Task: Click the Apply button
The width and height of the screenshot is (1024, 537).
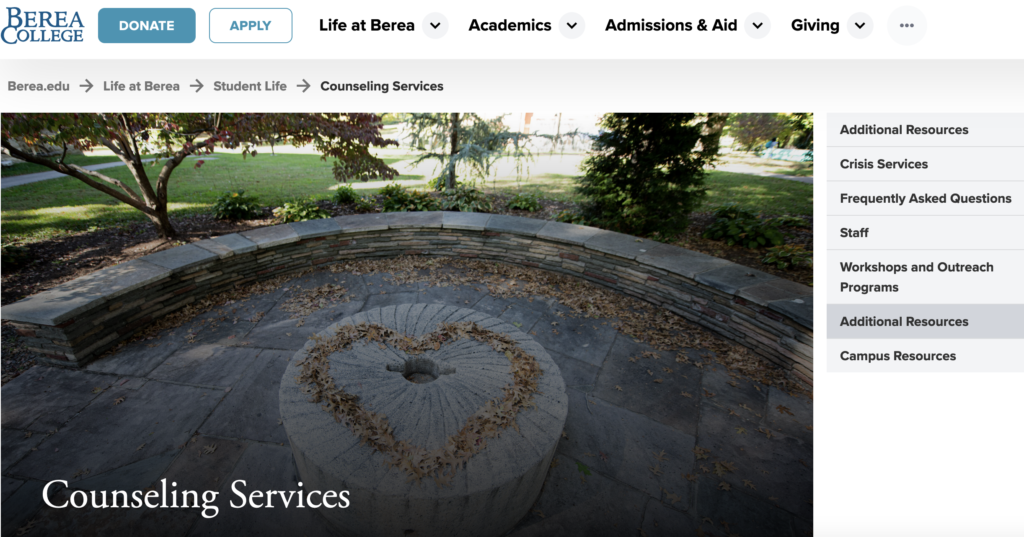Action: point(250,25)
